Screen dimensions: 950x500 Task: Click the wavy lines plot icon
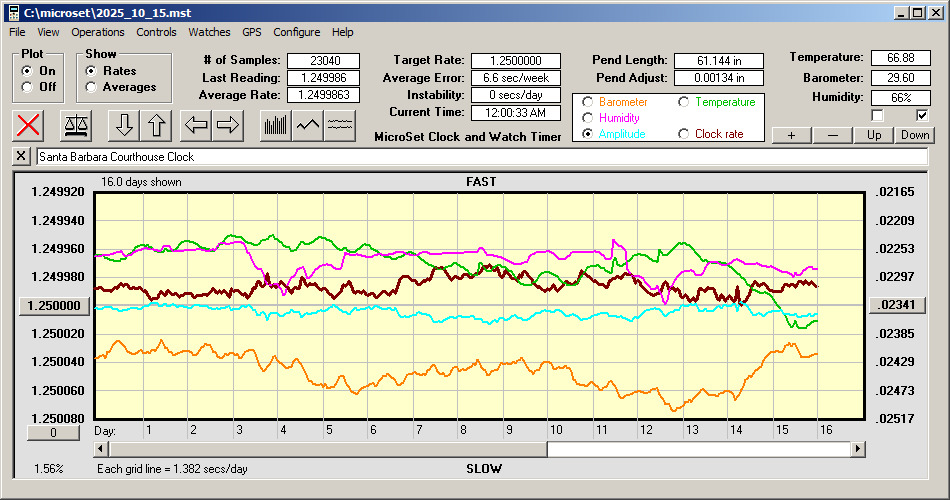(340, 125)
